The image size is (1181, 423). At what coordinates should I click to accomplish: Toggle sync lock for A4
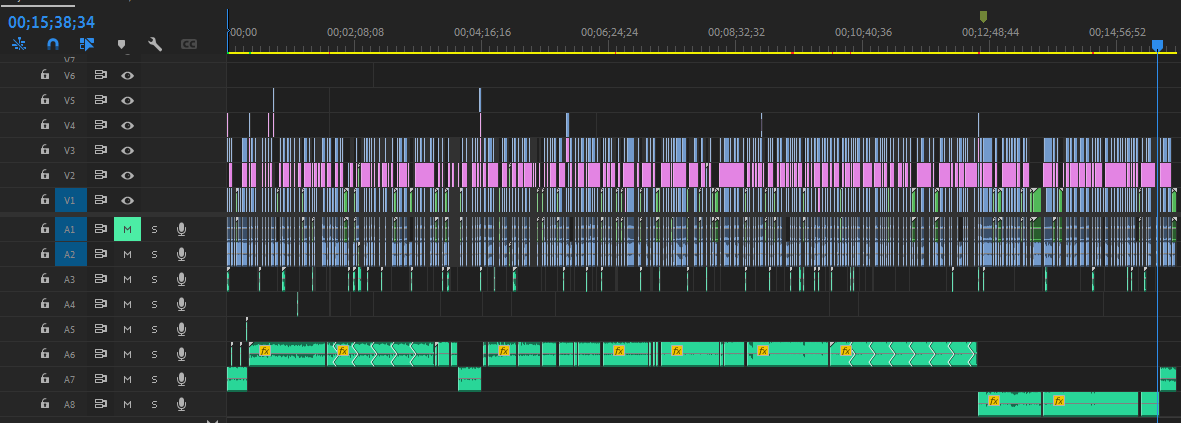100,304
